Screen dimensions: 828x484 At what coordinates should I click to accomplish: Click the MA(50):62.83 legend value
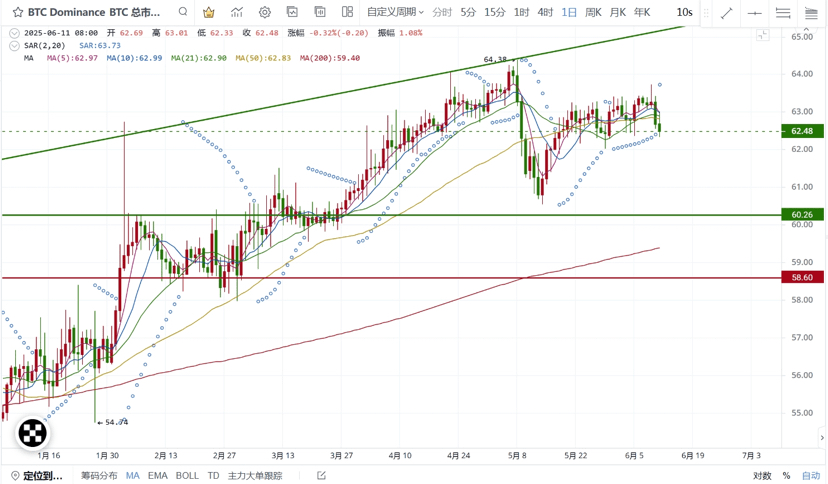coord(263,58)
